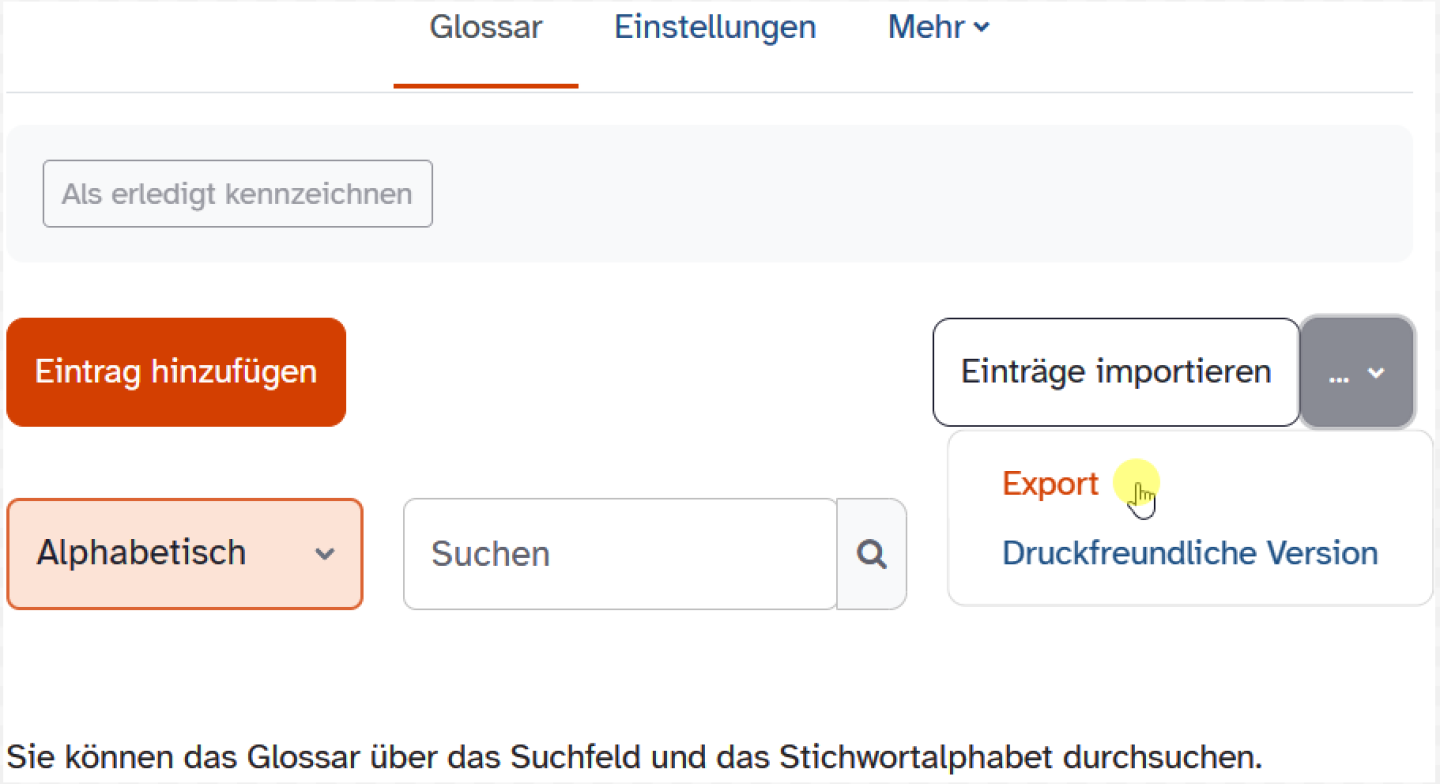The image size is (1440, 784).
Task: Mark activity done via Als erledigt kennzeichnen
Action: (x=237, y=194)
